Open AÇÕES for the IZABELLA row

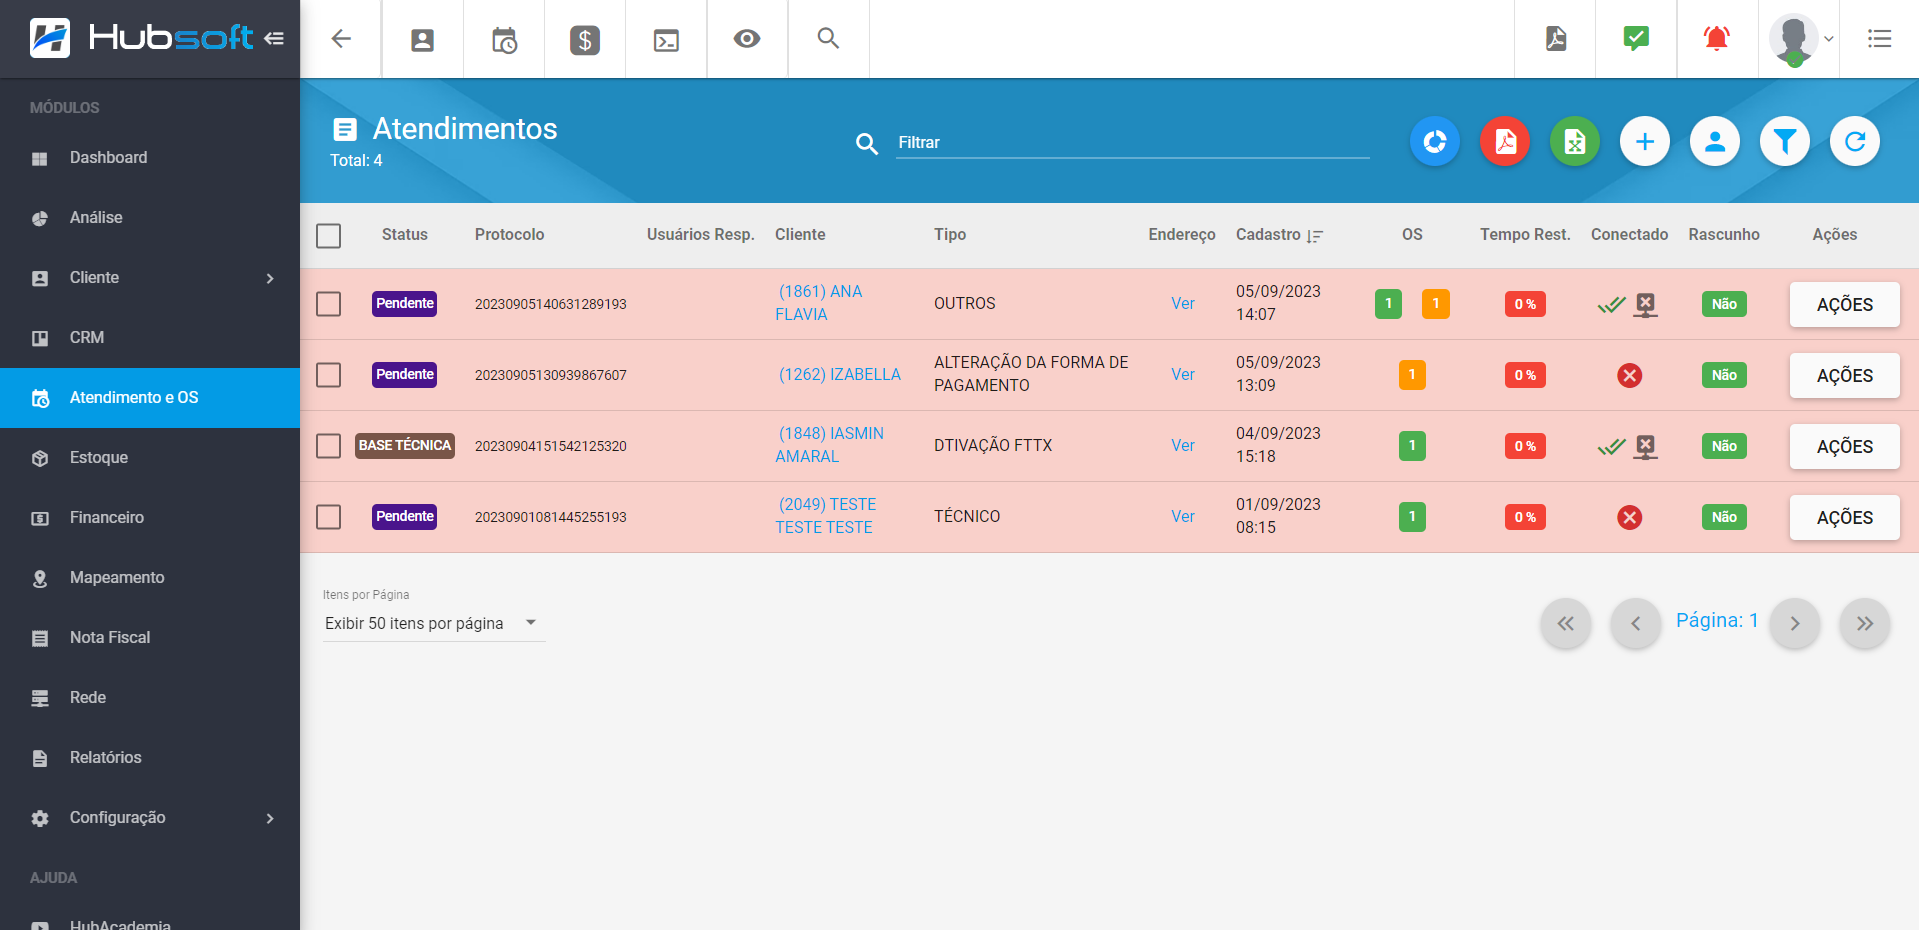coord(1844,376)
